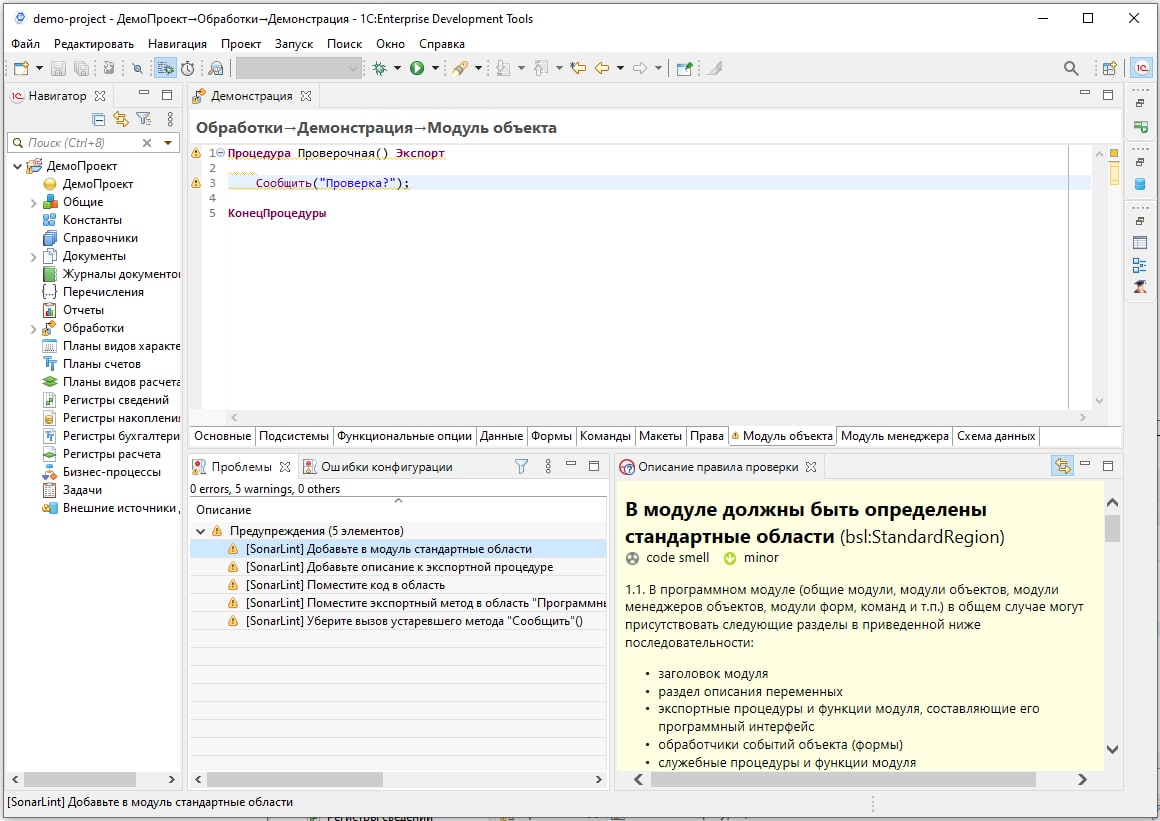Expand the Общие tree node
The image size is (1160, 821).
coord(33,203)
